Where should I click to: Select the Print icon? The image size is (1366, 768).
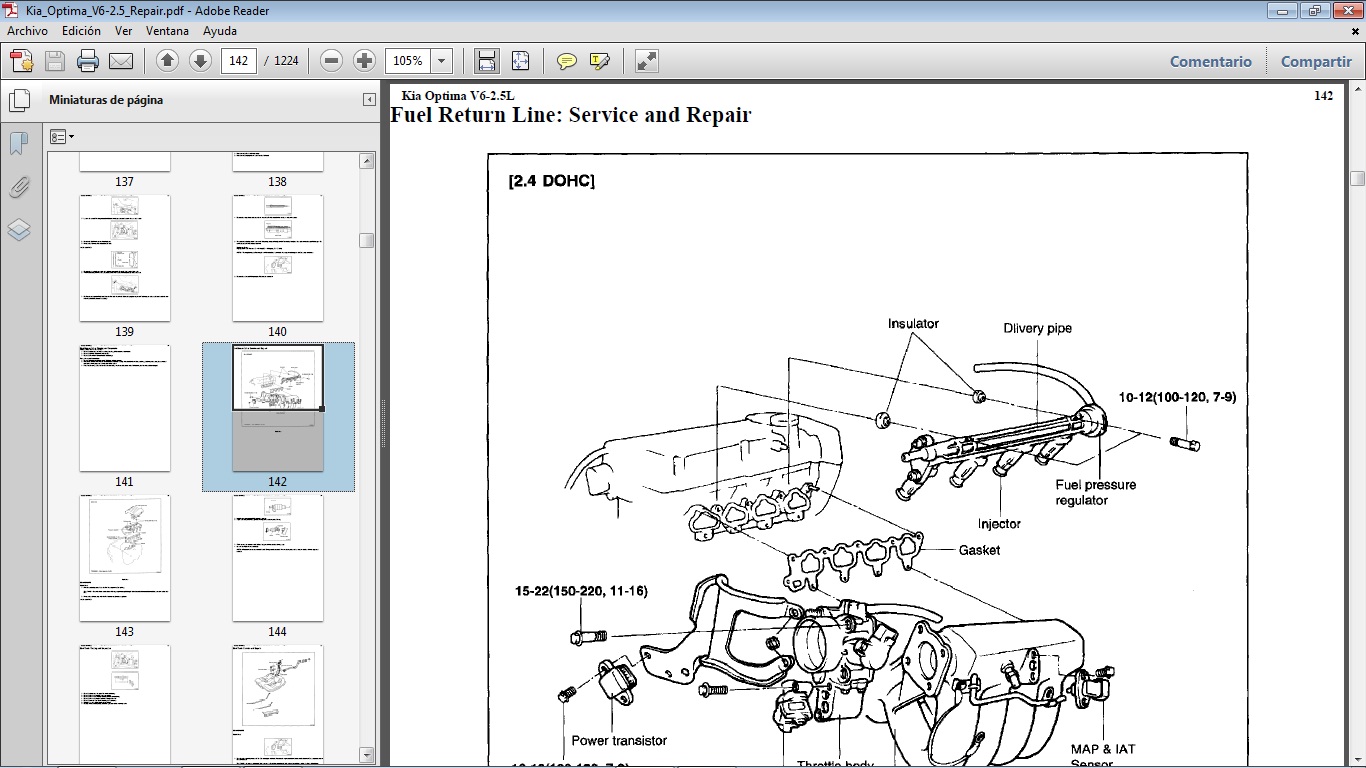coord(88,60)
